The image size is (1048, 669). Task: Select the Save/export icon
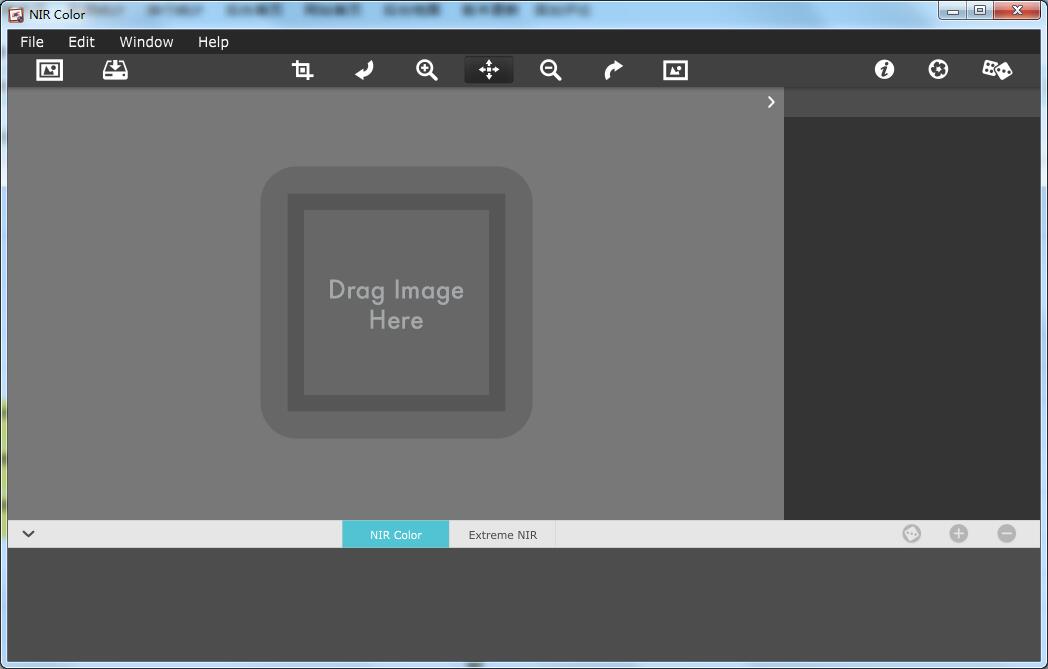click(114, 70)
